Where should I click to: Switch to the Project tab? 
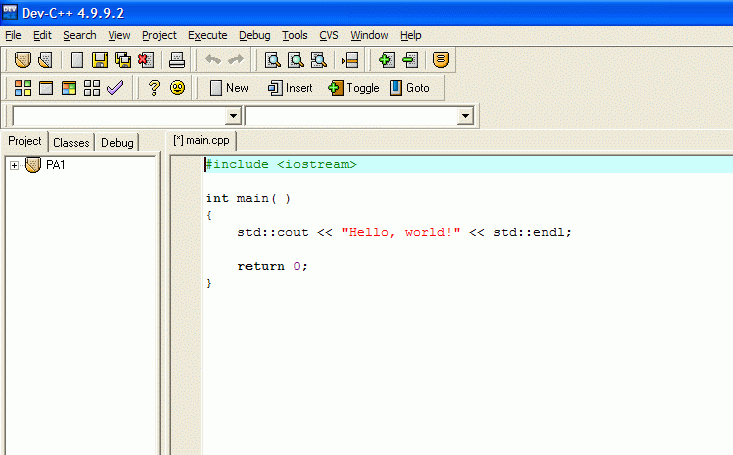pyautogui.click(x=25, y=141)
